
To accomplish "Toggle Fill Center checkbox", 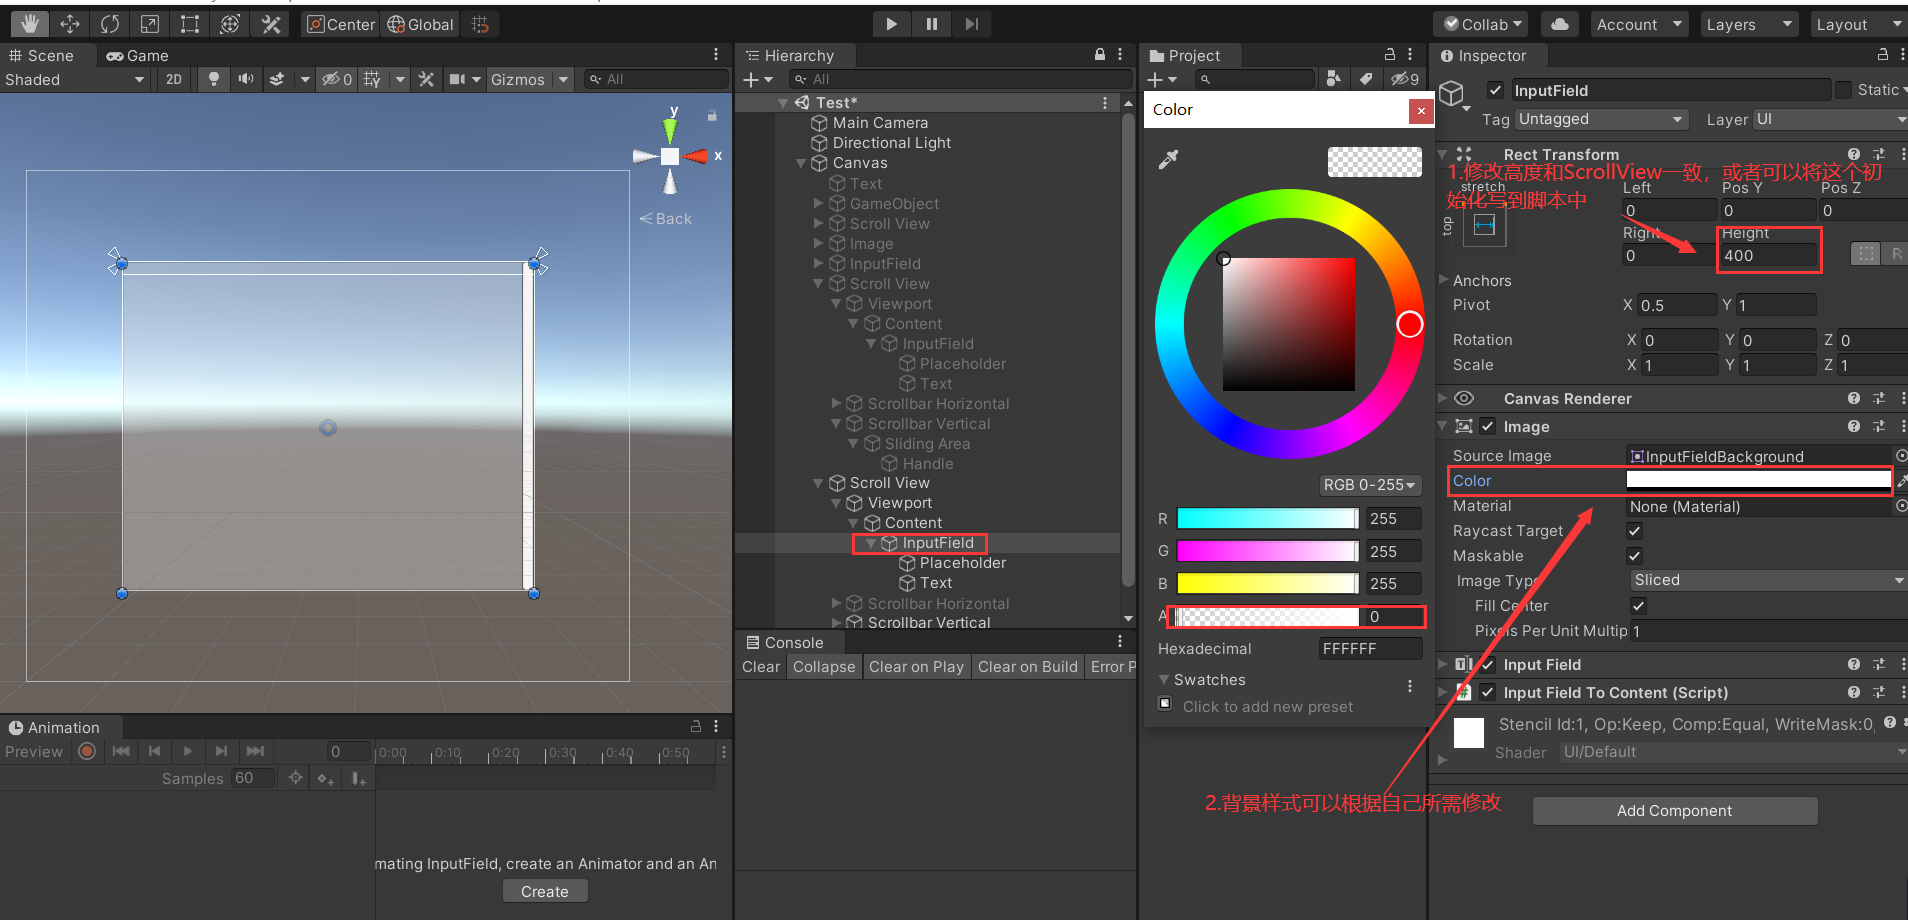I will coord(1638,605).
